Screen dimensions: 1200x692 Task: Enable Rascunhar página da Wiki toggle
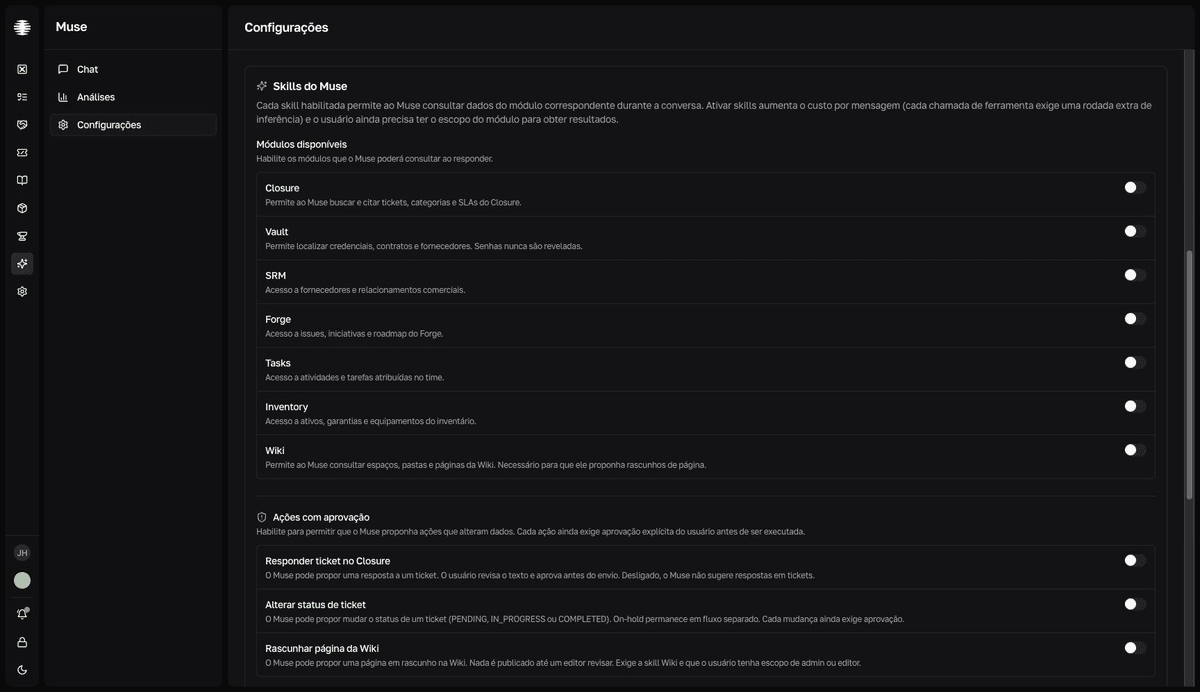[1135, 648]
